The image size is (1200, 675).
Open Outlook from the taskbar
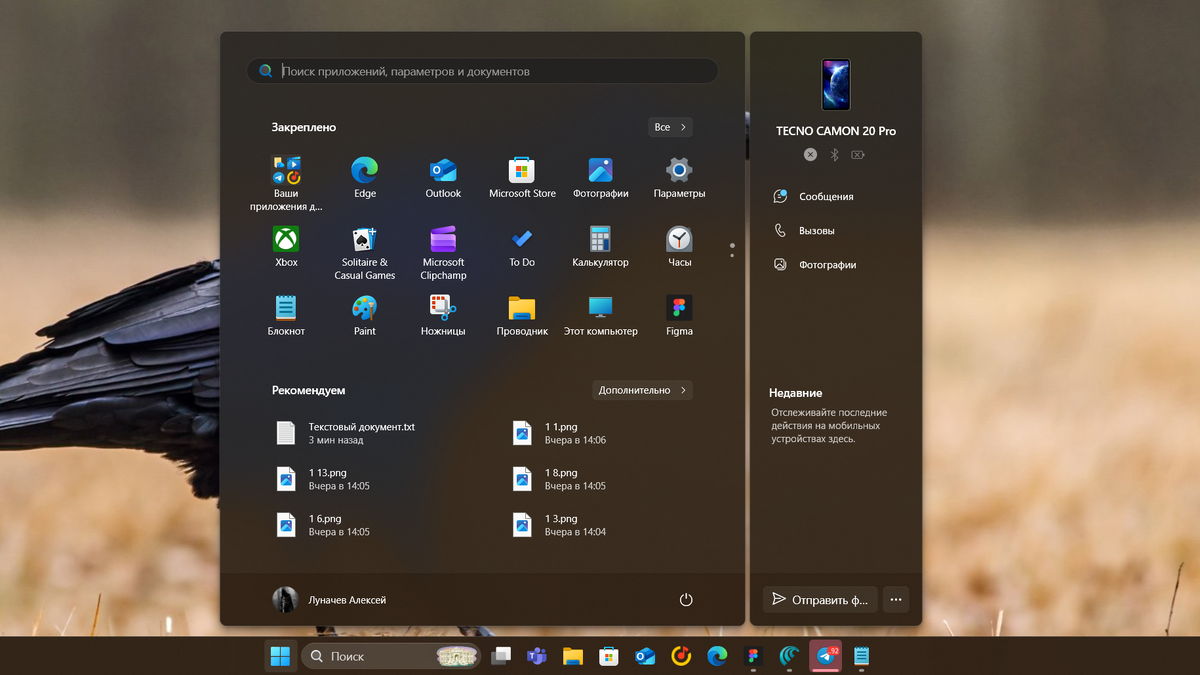pyautogui.click(x=645, y=656)
